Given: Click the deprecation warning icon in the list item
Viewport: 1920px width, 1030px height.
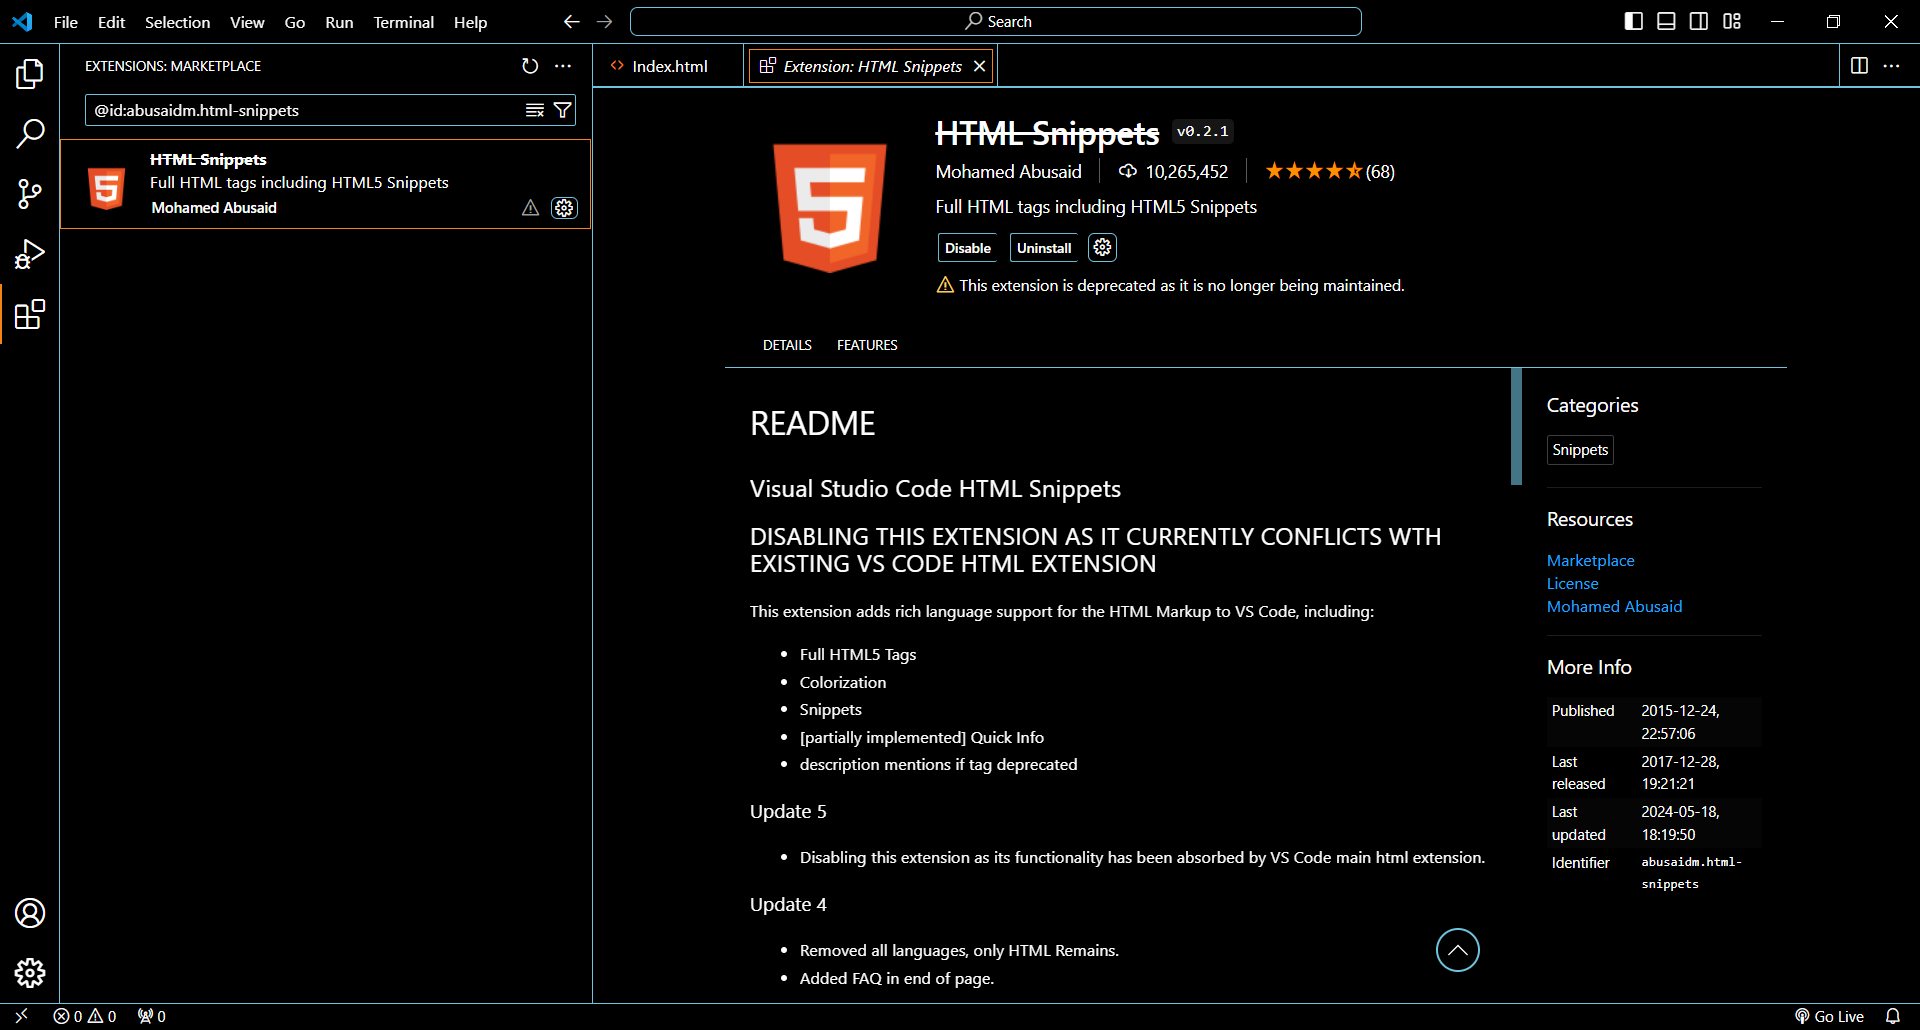Looking at the screenshot, I should click(530, 208).
